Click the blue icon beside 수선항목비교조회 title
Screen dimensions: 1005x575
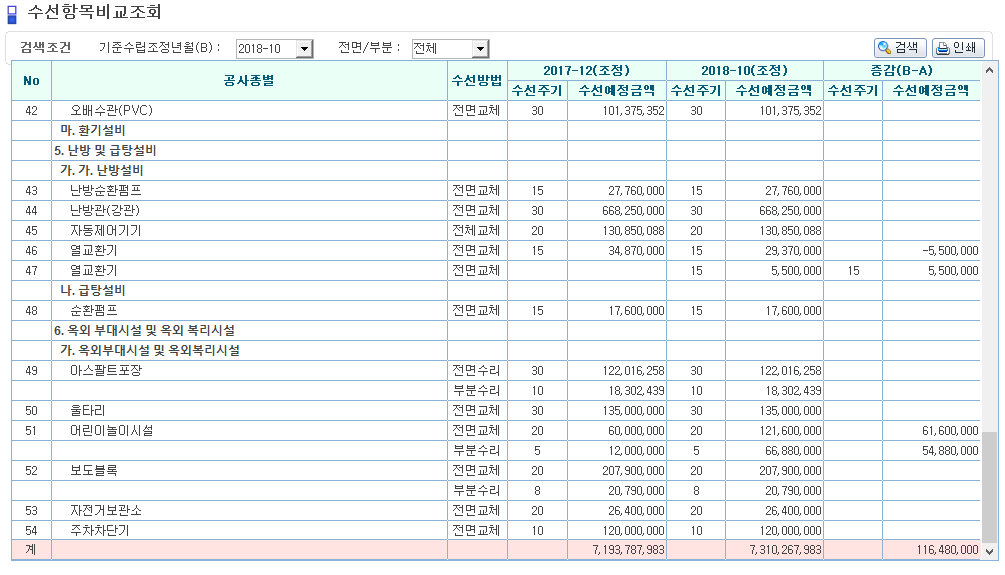(x=12, y=14)
